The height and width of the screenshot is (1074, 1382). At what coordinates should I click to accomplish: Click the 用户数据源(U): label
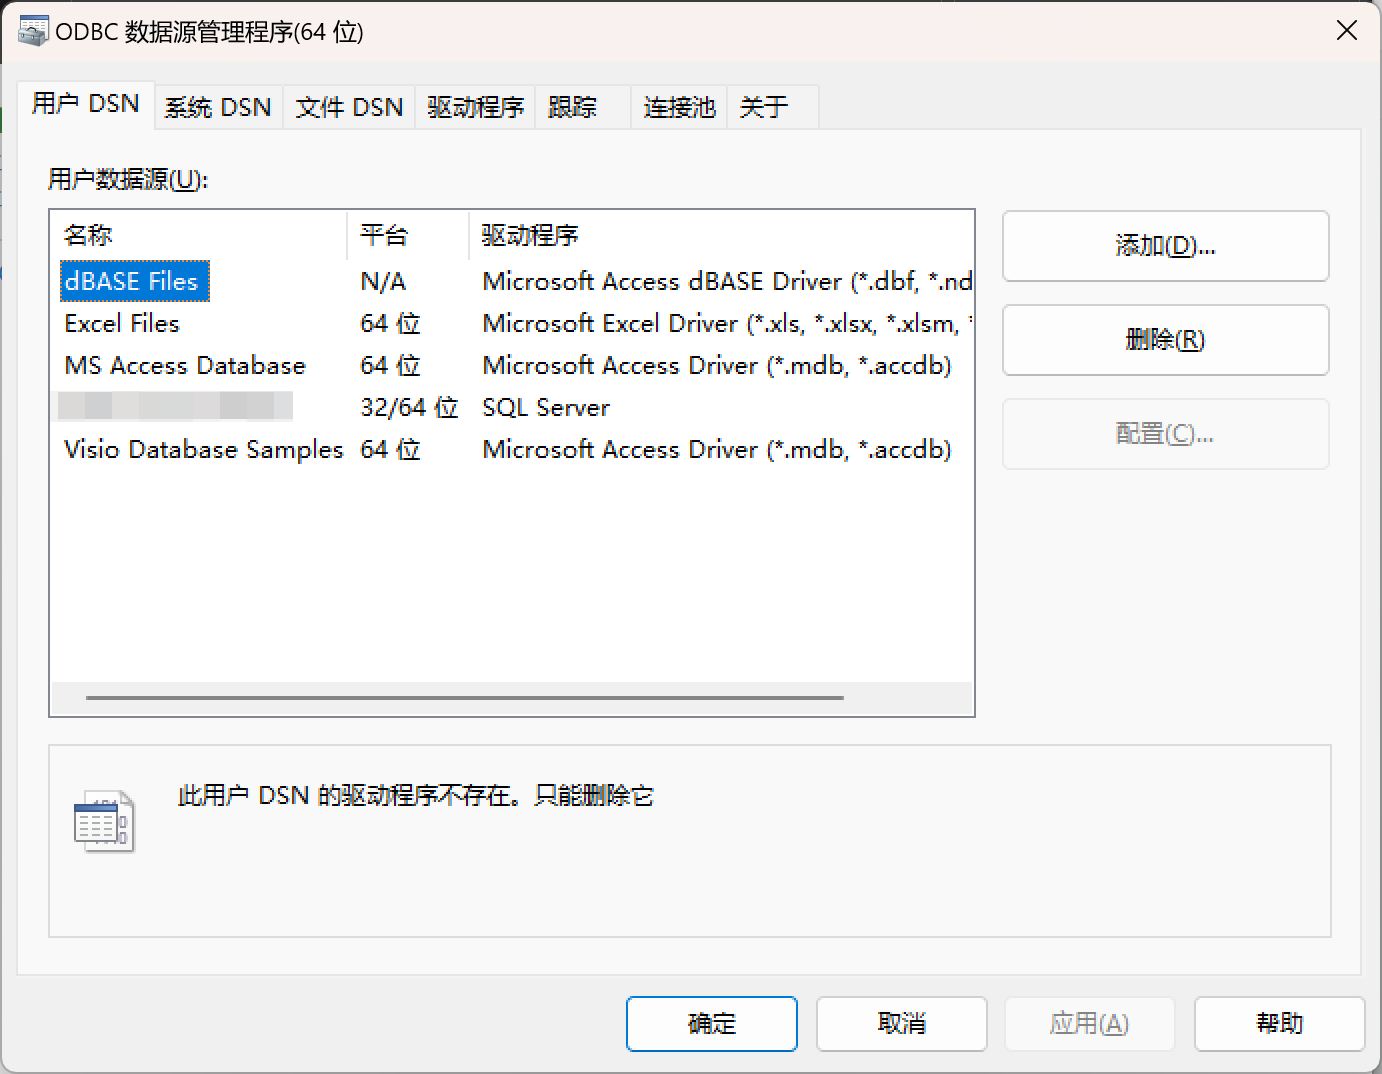pyautogui.click(x=128, y=180)
